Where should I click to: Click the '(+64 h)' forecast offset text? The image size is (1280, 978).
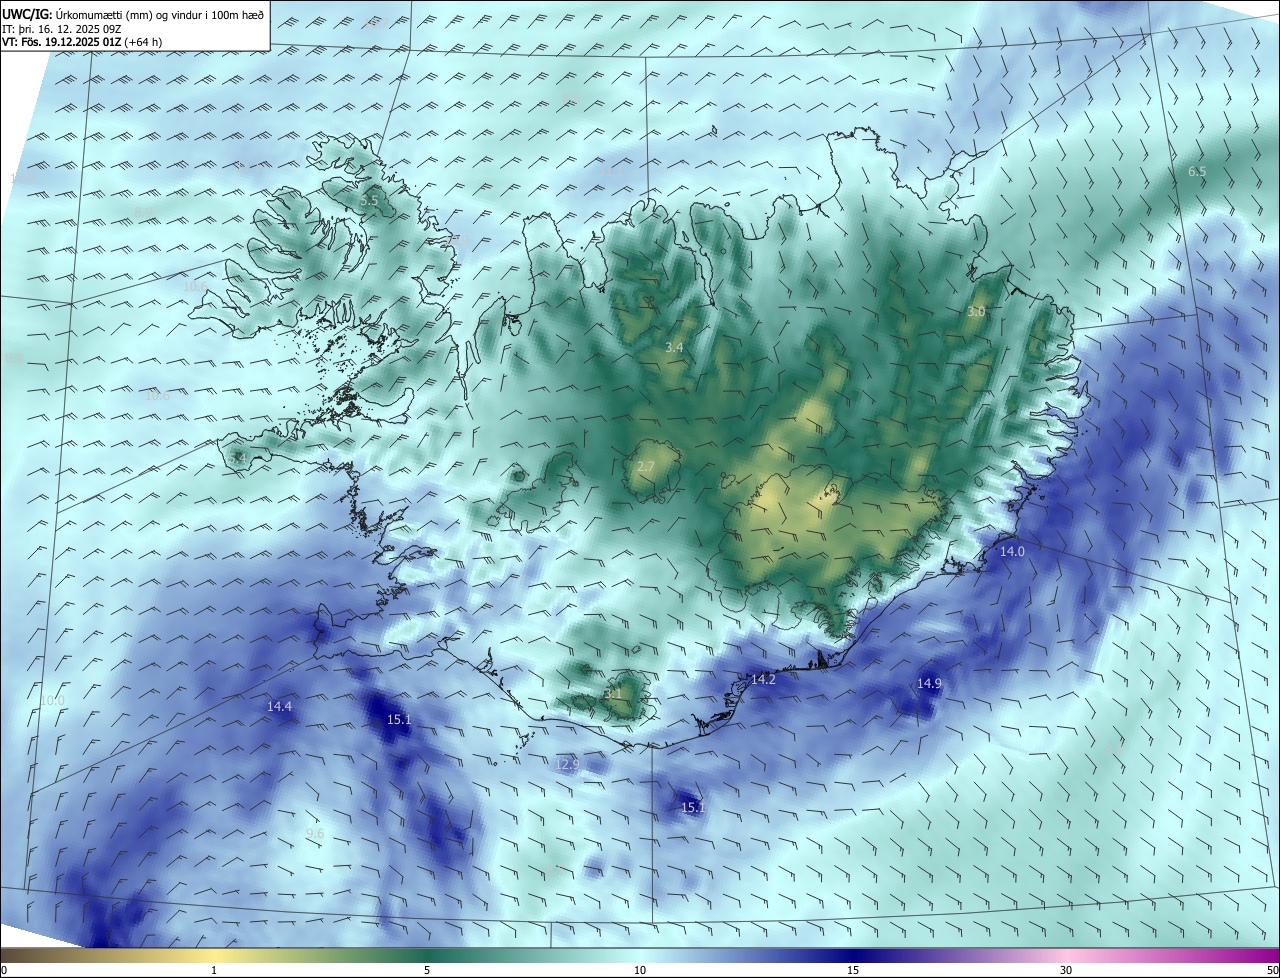(x=143, y=42)
